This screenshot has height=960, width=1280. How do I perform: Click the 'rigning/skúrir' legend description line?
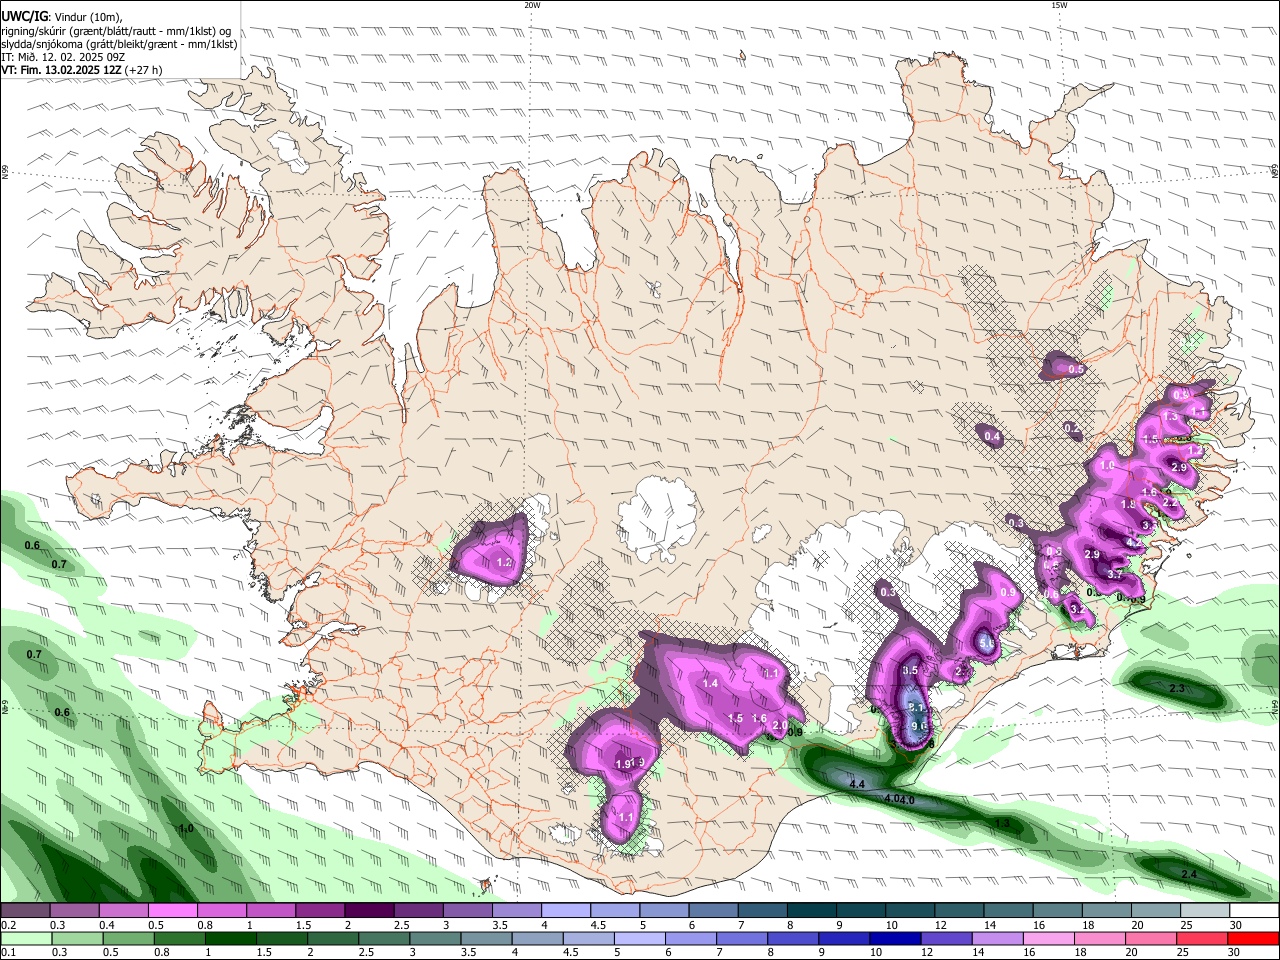pos(115,30)
